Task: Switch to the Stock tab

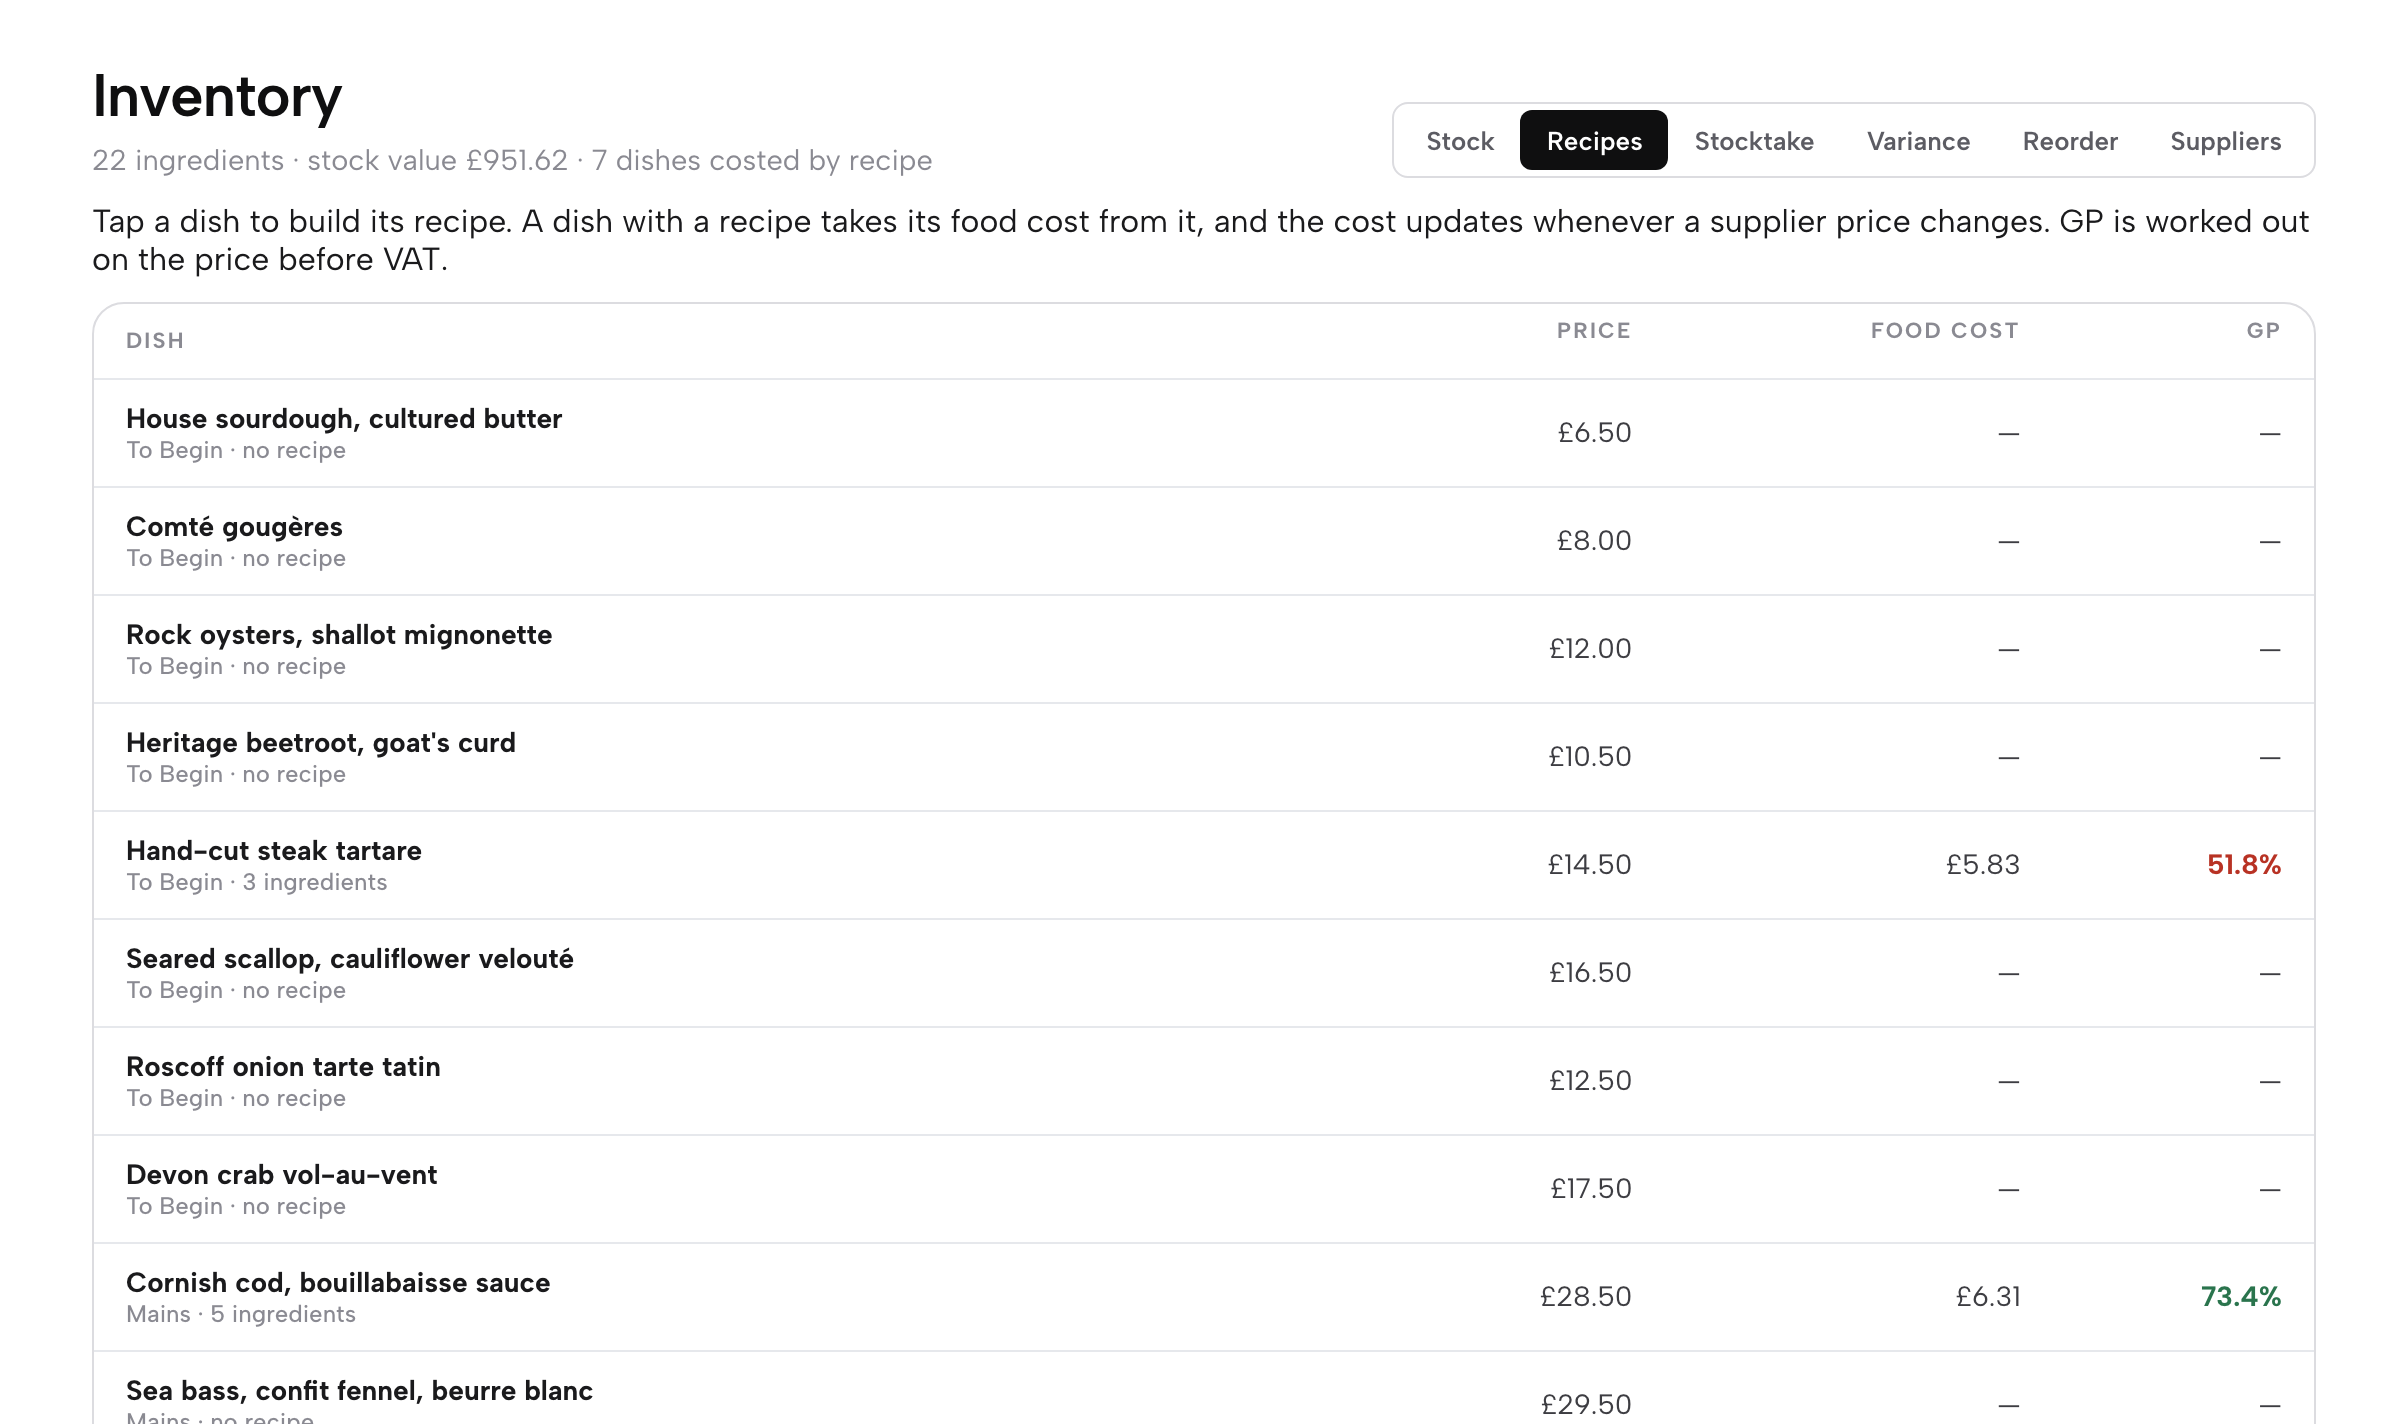Action: tap(1459, 141)
